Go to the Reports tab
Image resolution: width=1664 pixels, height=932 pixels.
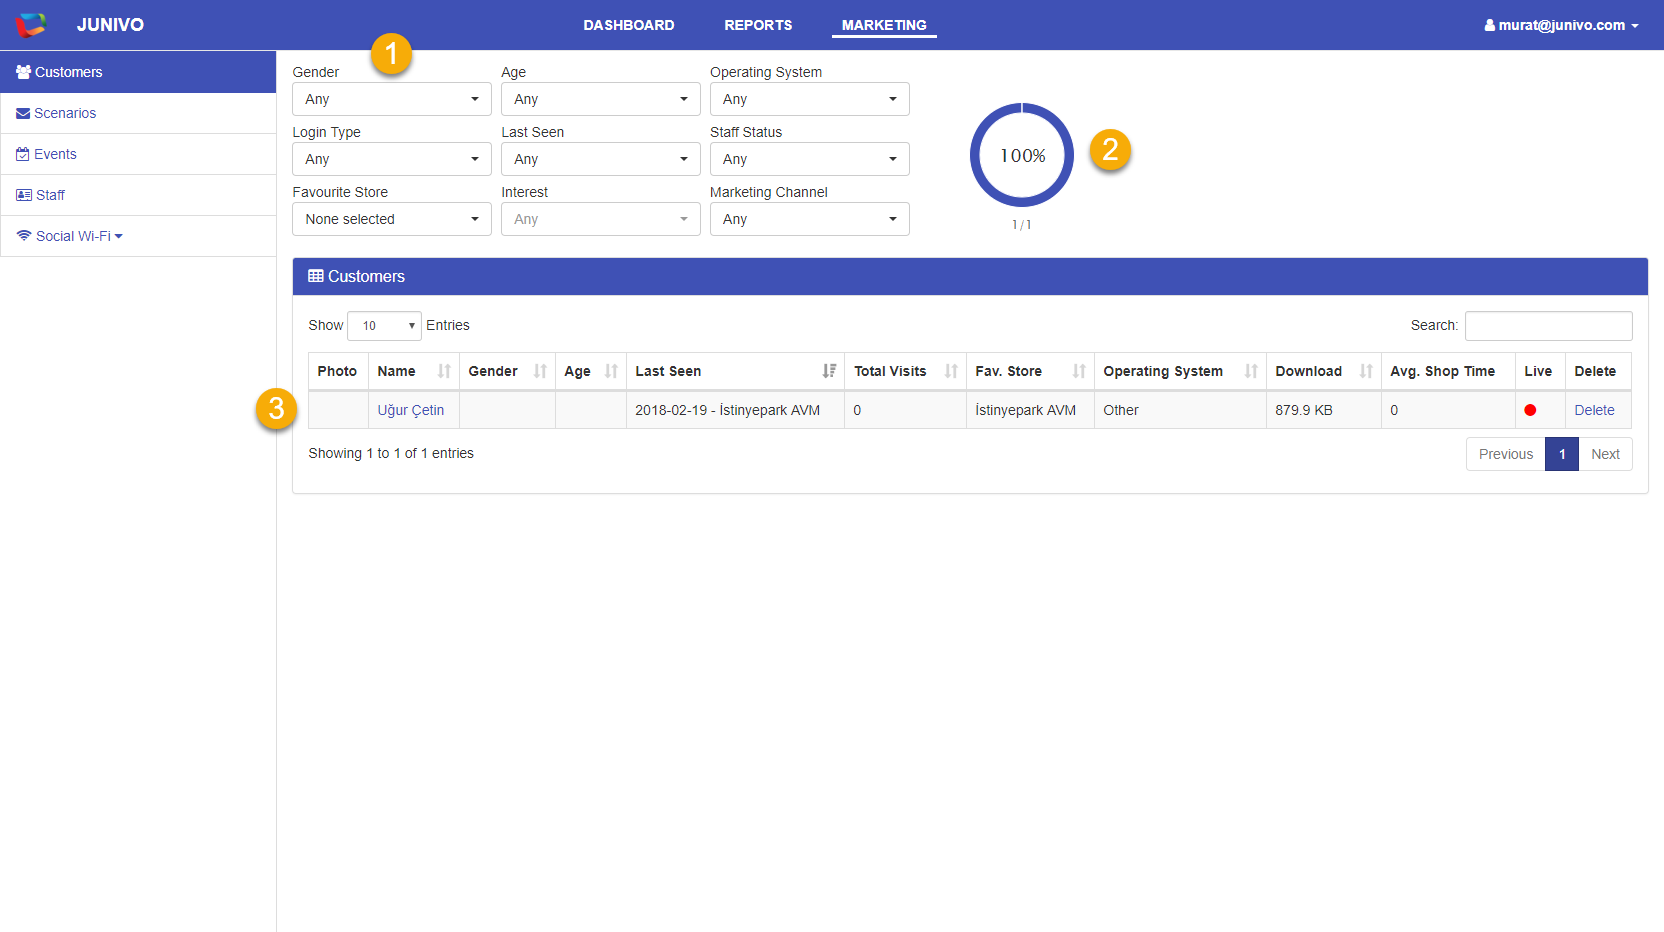(x=758, y=25)
